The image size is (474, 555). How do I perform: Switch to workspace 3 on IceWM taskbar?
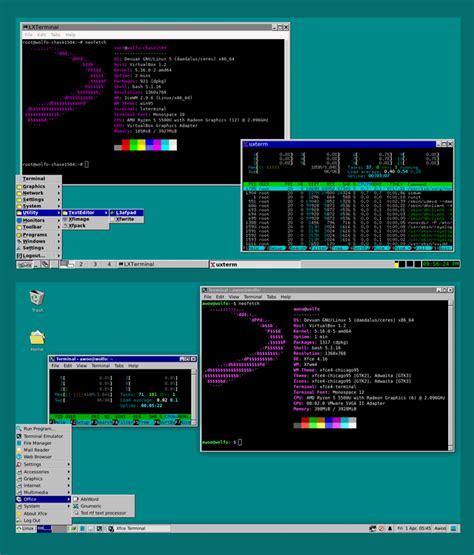[x=95, y=264]
